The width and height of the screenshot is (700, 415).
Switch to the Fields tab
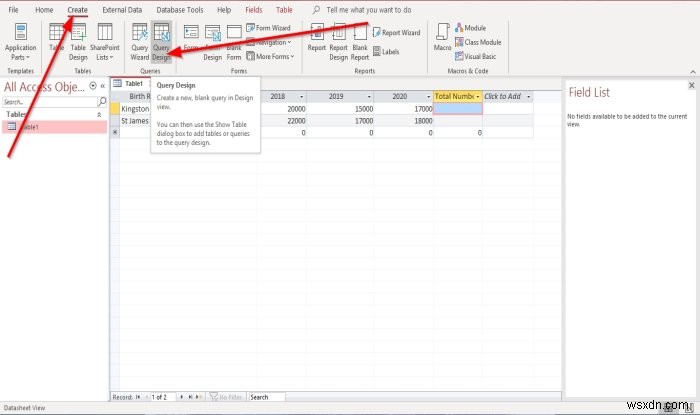[254, 9]
